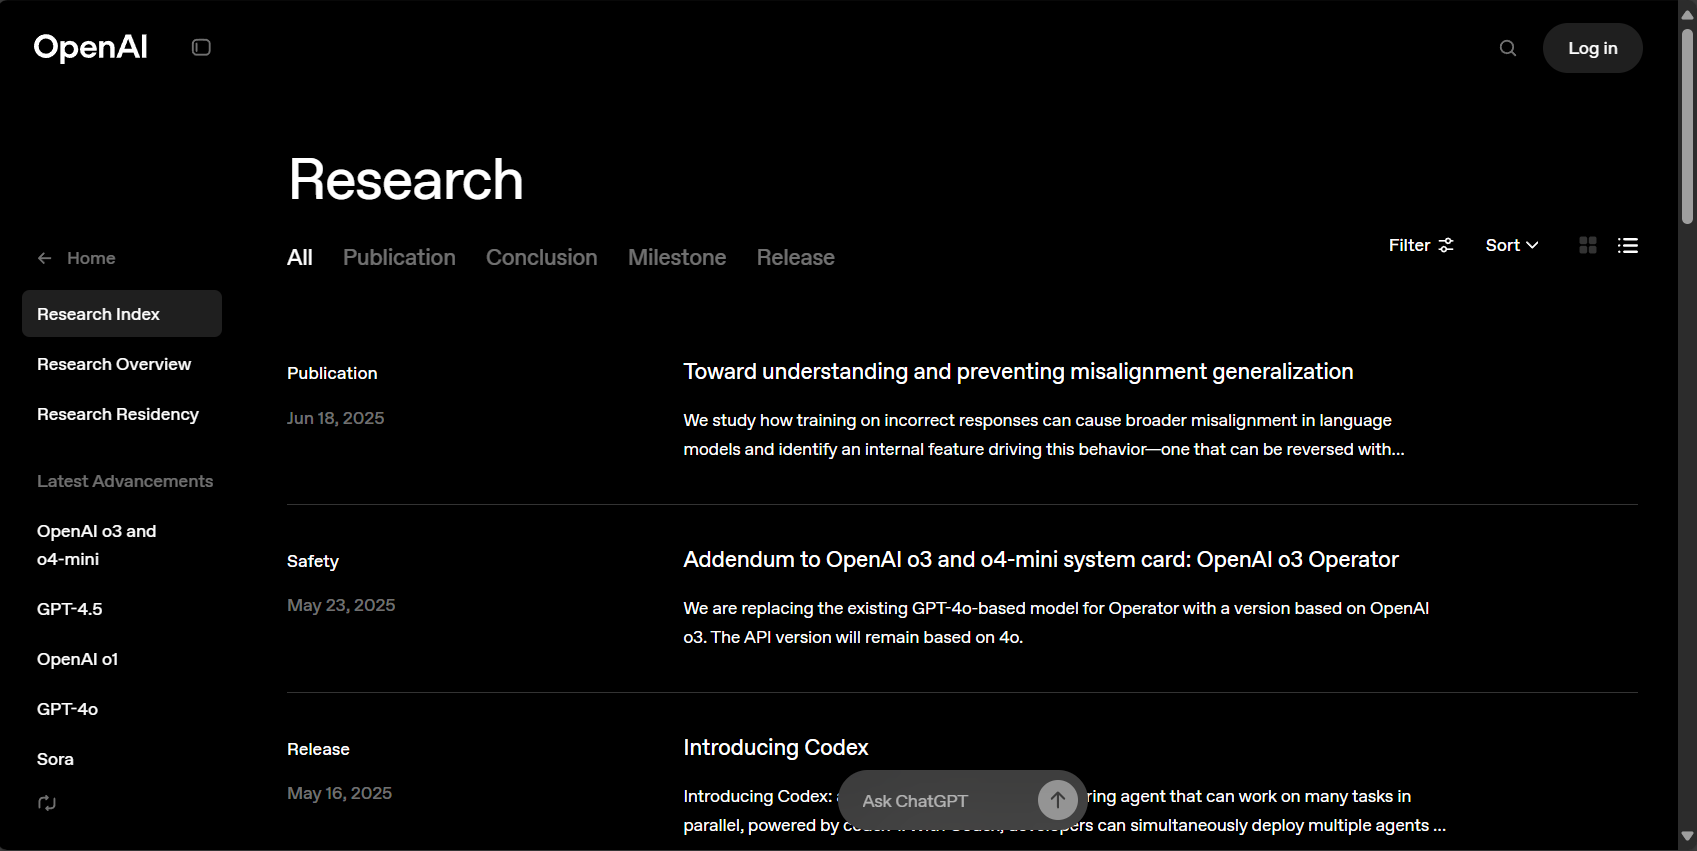Expand the Sort dropdown

pos(1512,245)
